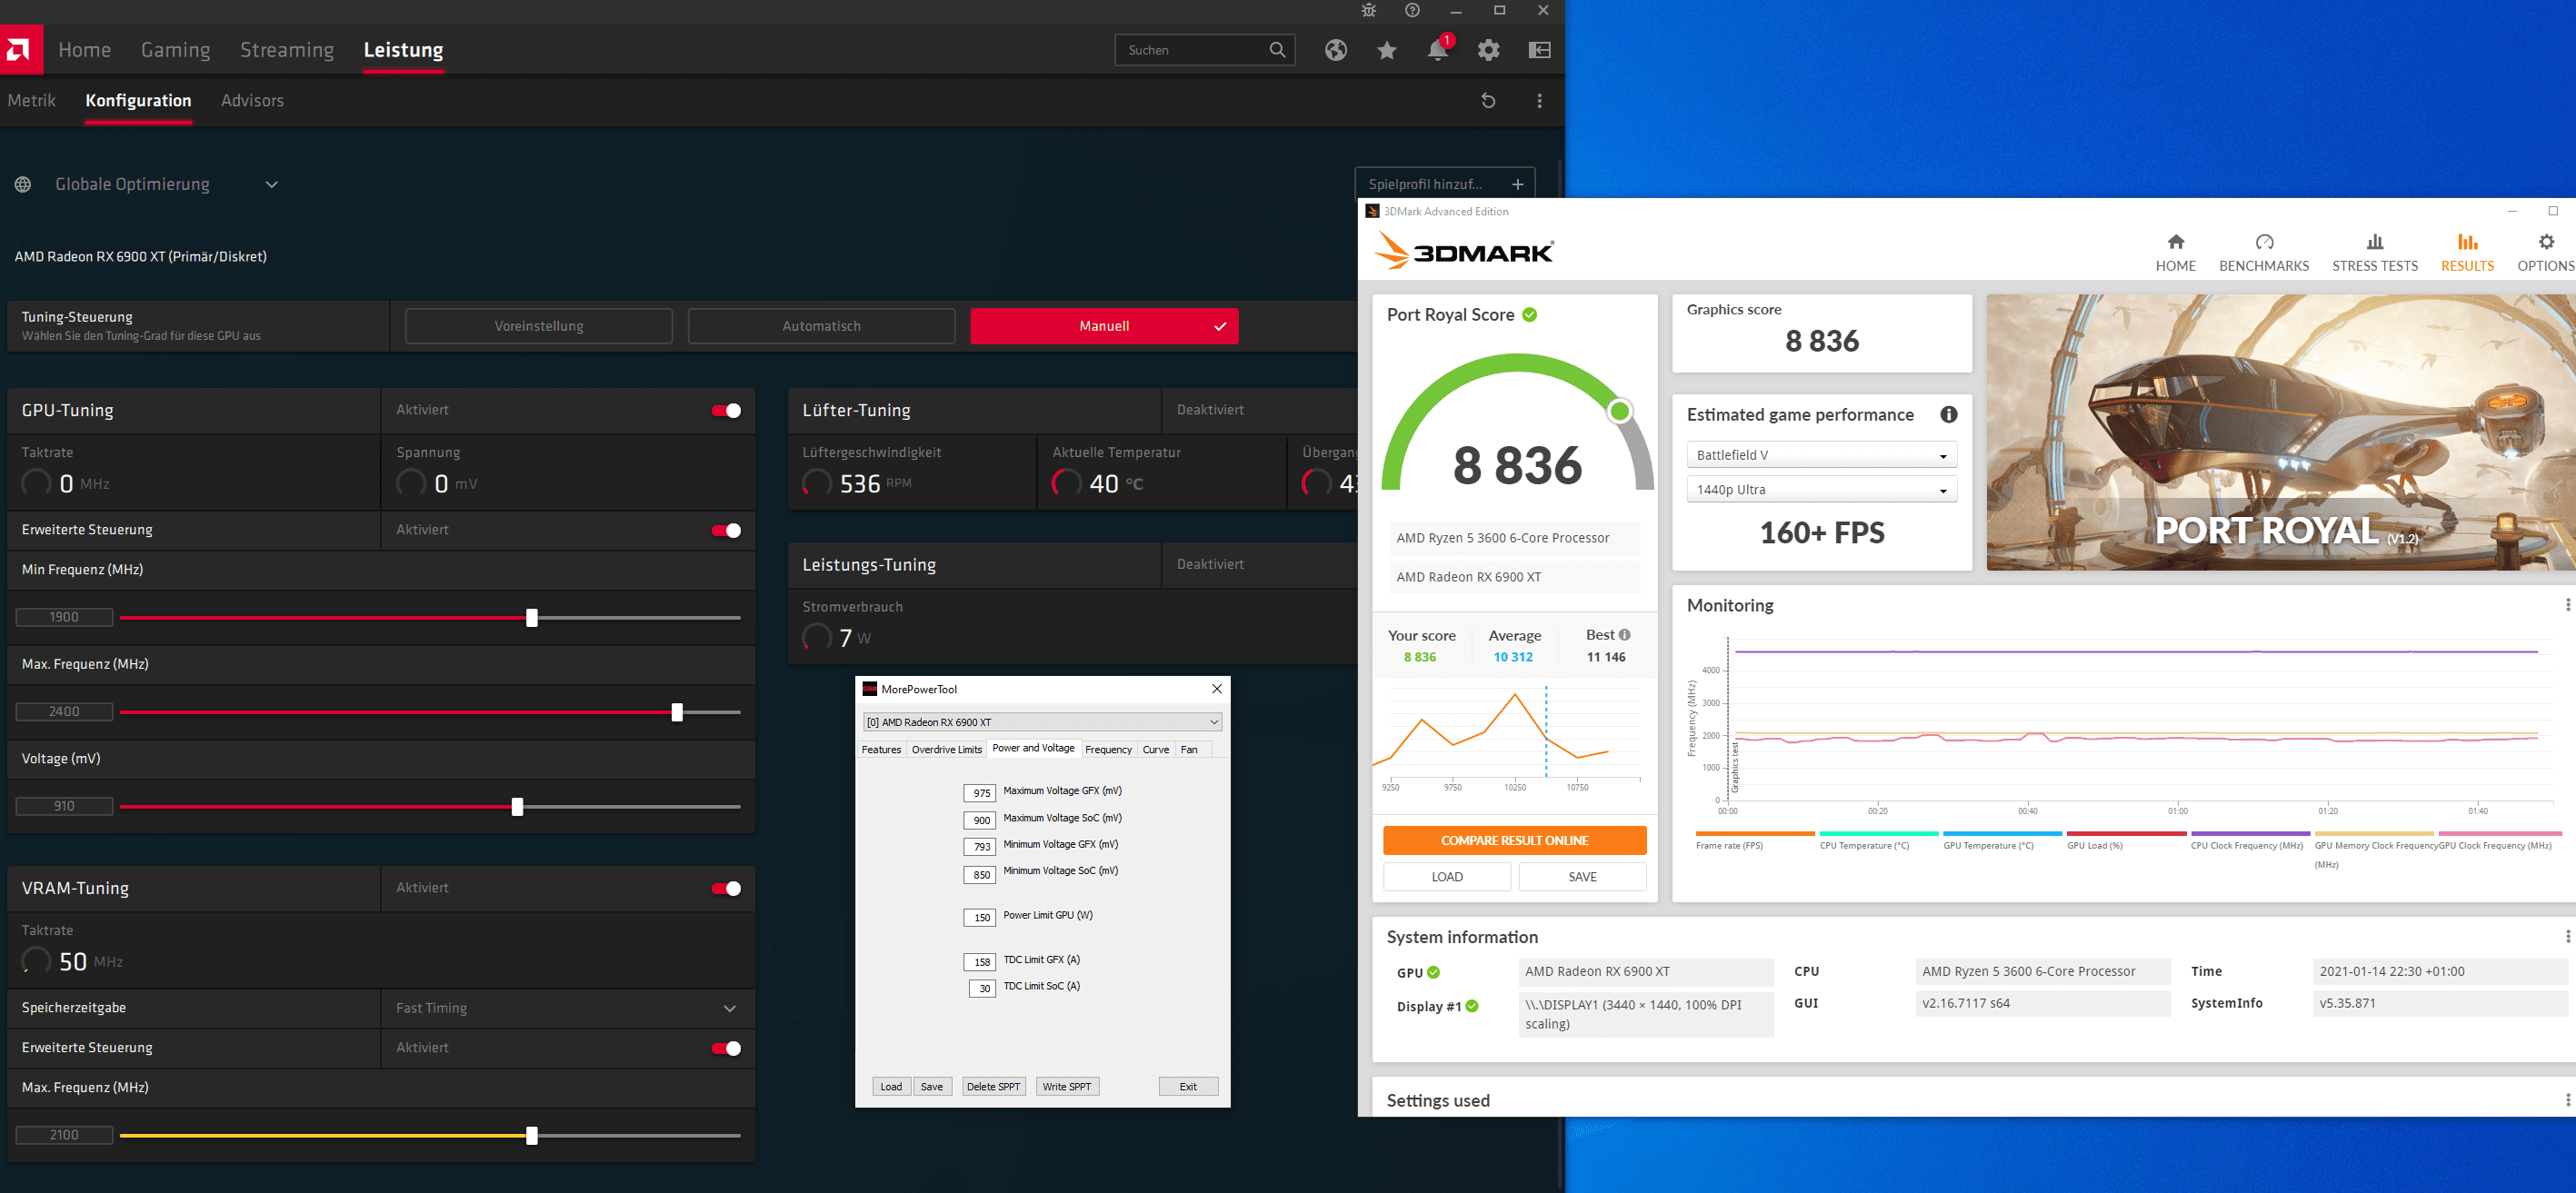The height and width of the screenshot is (1193, 2576).
Task: Select Frequency tab in MorePowerTool
Action: [x=1108, y=750]
